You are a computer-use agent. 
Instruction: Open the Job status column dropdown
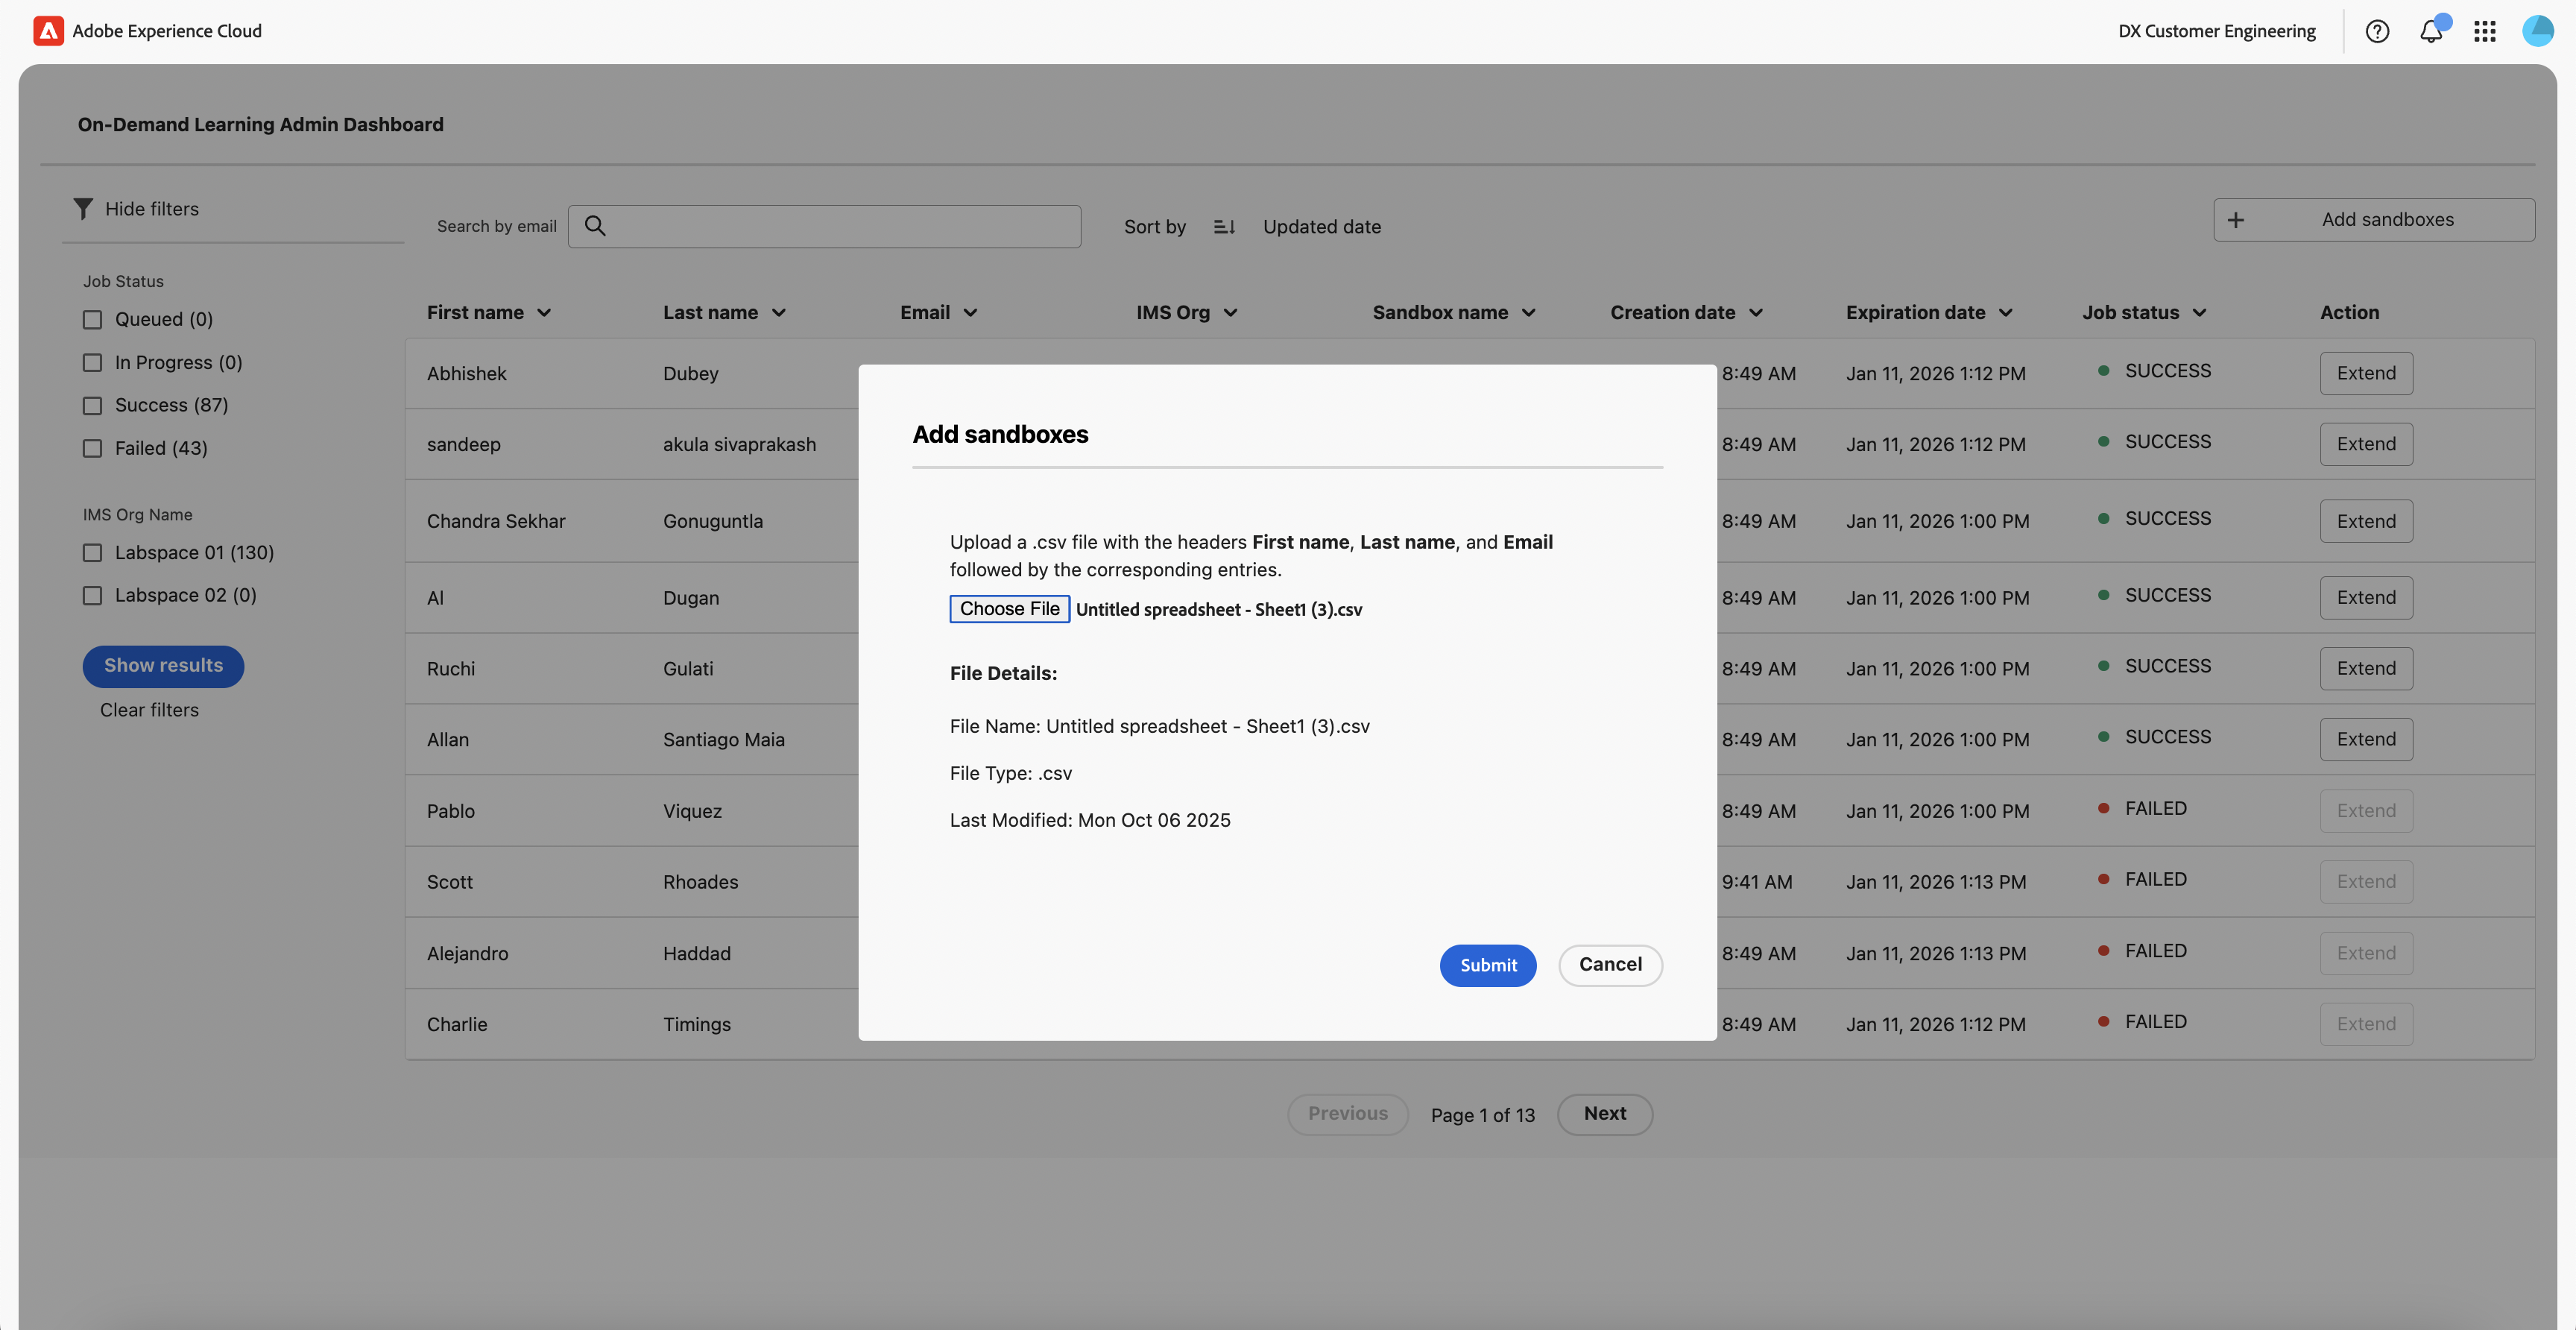2199,313
